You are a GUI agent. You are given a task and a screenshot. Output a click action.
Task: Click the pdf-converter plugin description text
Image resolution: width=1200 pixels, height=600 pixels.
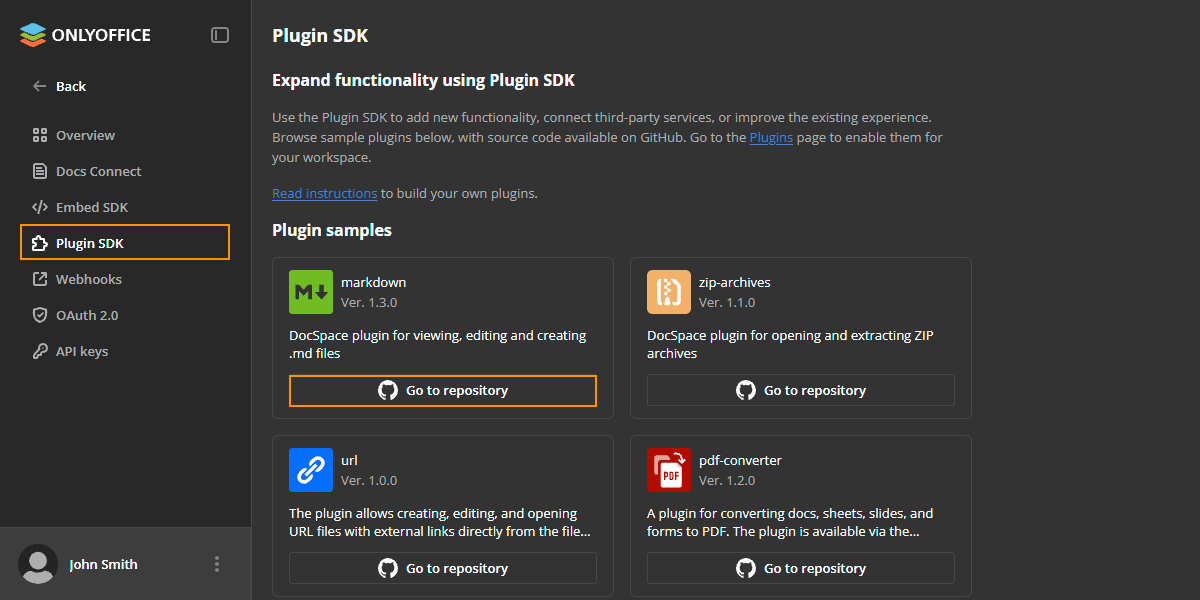pyautogui.click(x=790, y=522)
